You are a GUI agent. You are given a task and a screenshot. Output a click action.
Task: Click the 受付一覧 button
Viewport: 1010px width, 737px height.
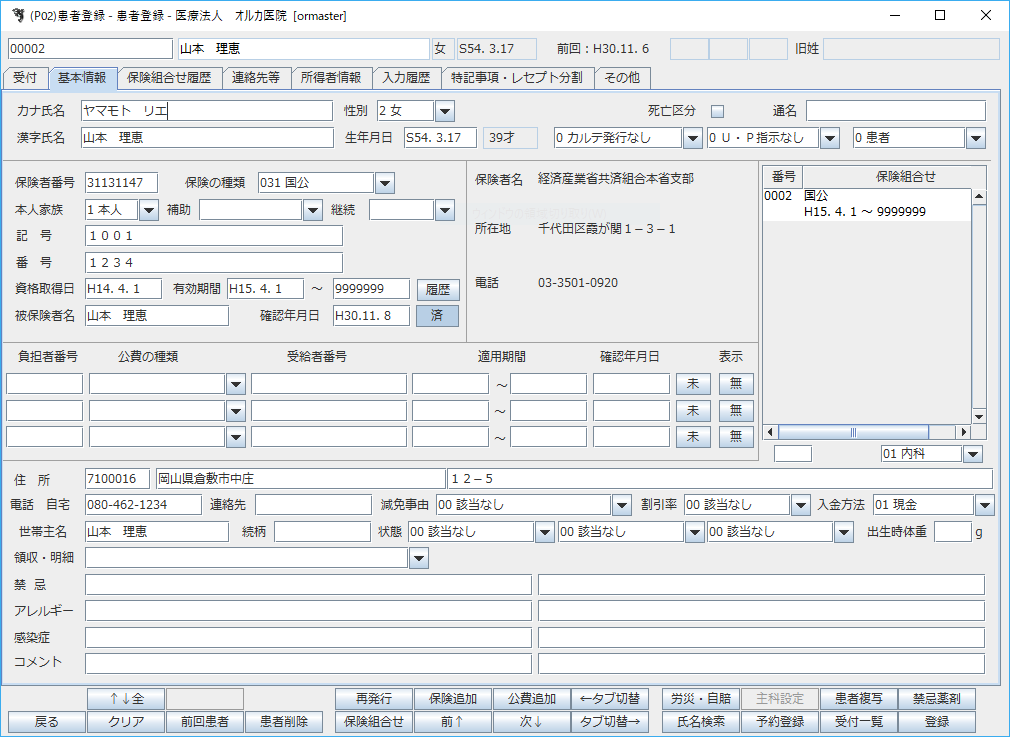pos(858,722)
